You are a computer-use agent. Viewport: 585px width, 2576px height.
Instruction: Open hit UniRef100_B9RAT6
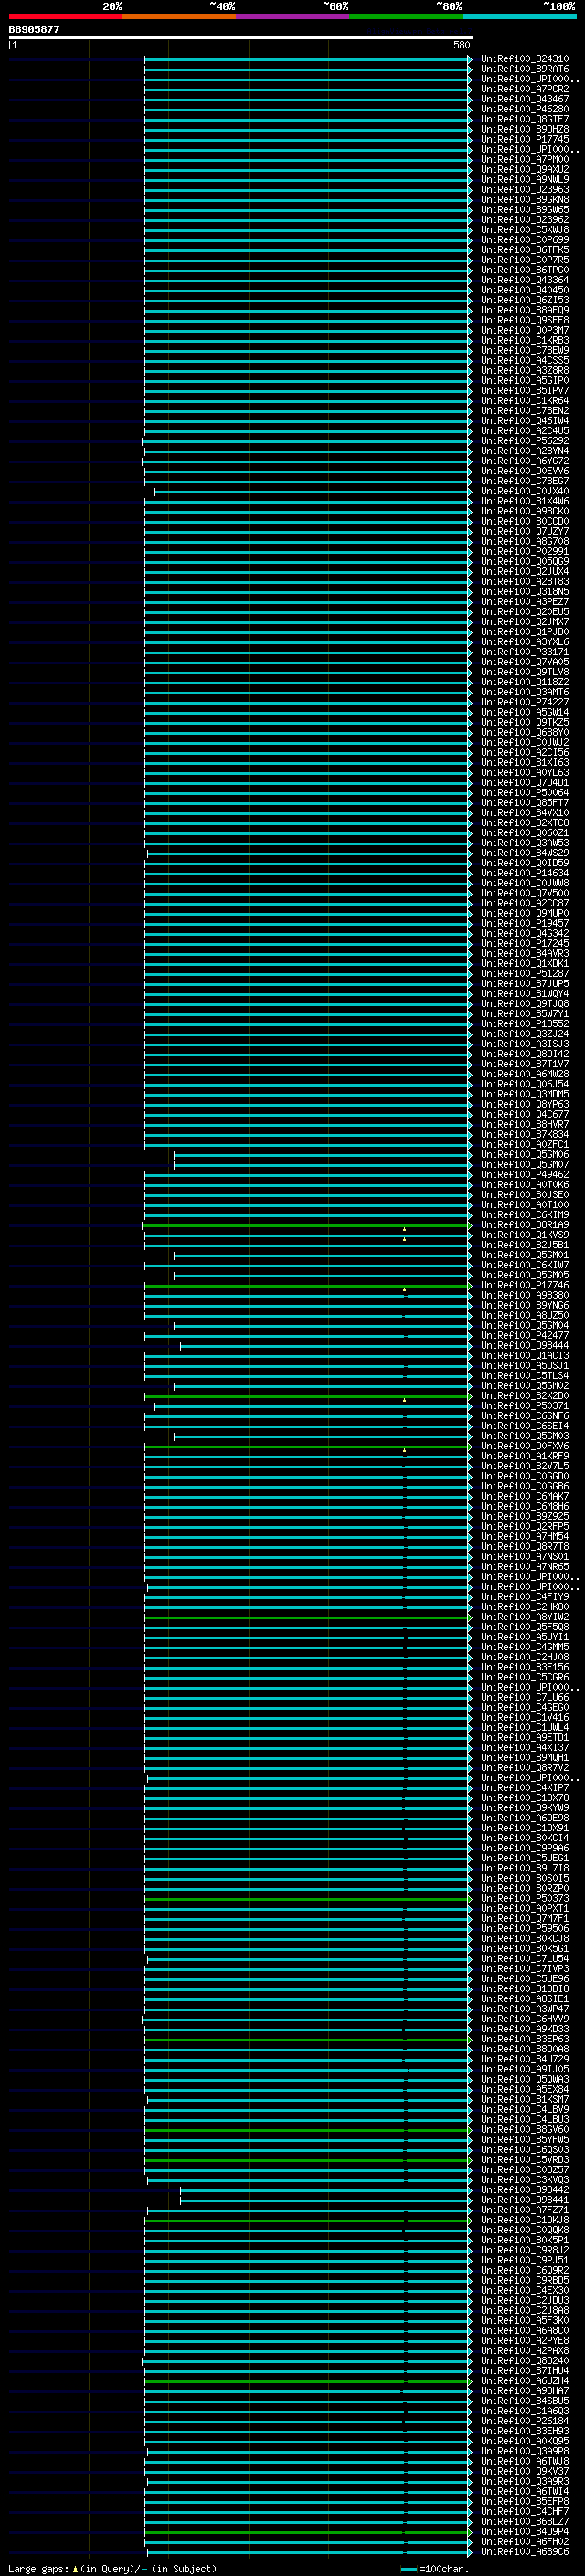(x=525, y=69)
